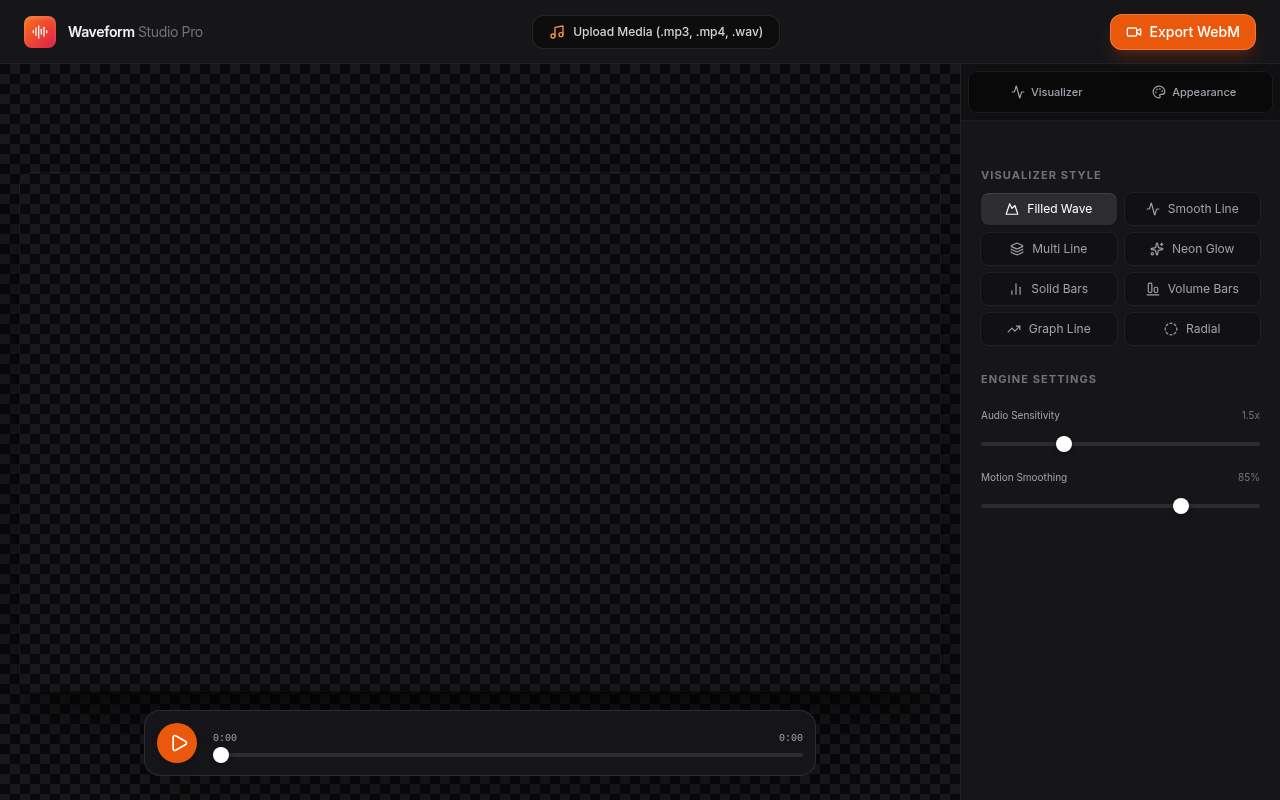This screenshot has height=800, width=1280.
Task: Export the video as WebM
Action: click(1182, 32)
